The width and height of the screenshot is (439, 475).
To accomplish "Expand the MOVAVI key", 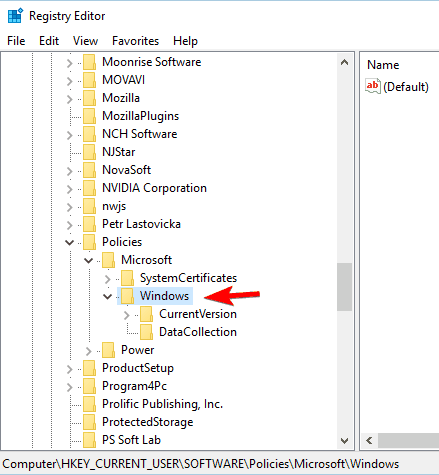I will (69, 81).
